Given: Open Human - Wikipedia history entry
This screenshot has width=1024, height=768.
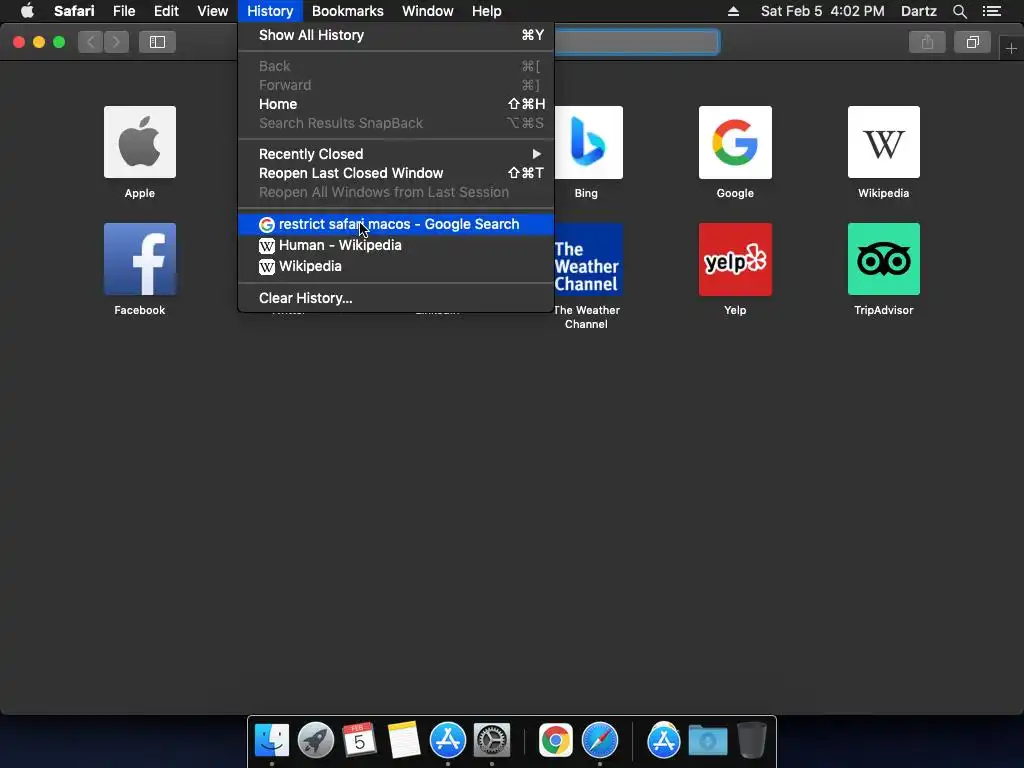Looking at the screenshot, I should tap(396, 245).
